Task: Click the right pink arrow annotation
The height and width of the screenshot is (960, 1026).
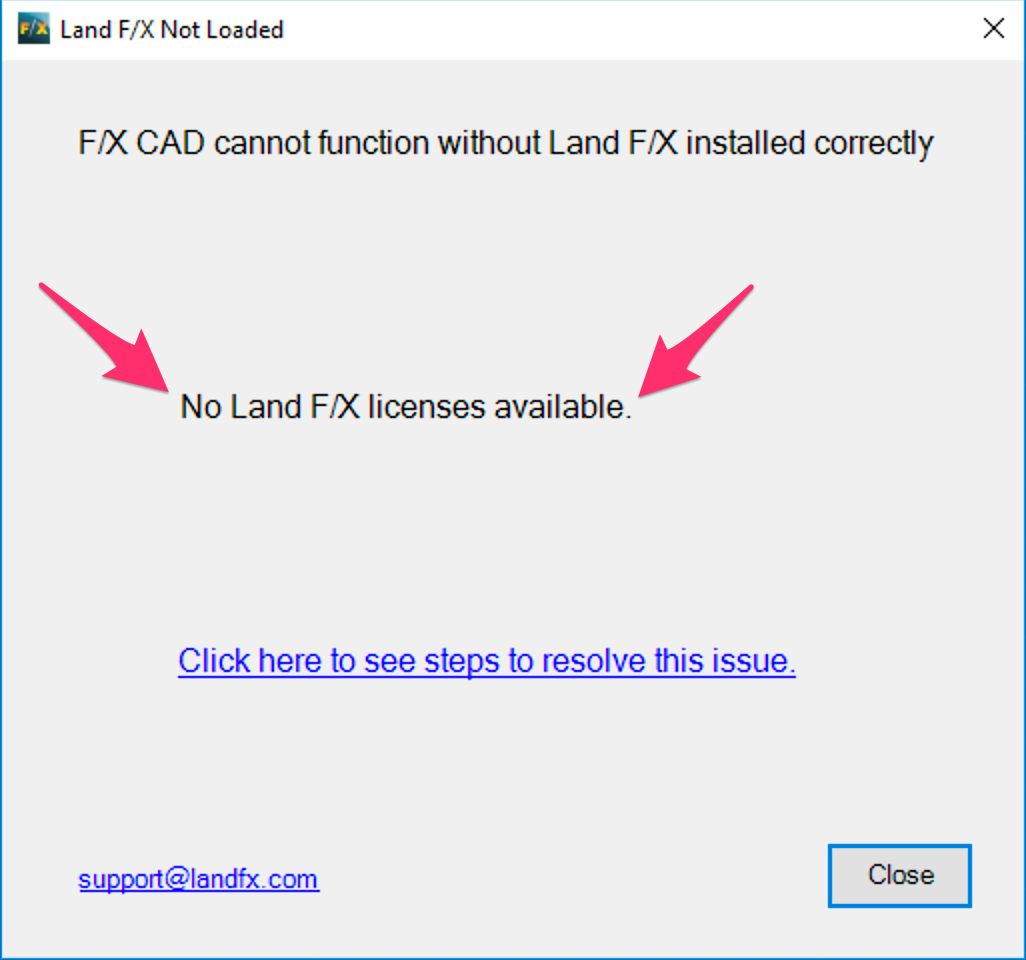Action: (x=696, y=340)
